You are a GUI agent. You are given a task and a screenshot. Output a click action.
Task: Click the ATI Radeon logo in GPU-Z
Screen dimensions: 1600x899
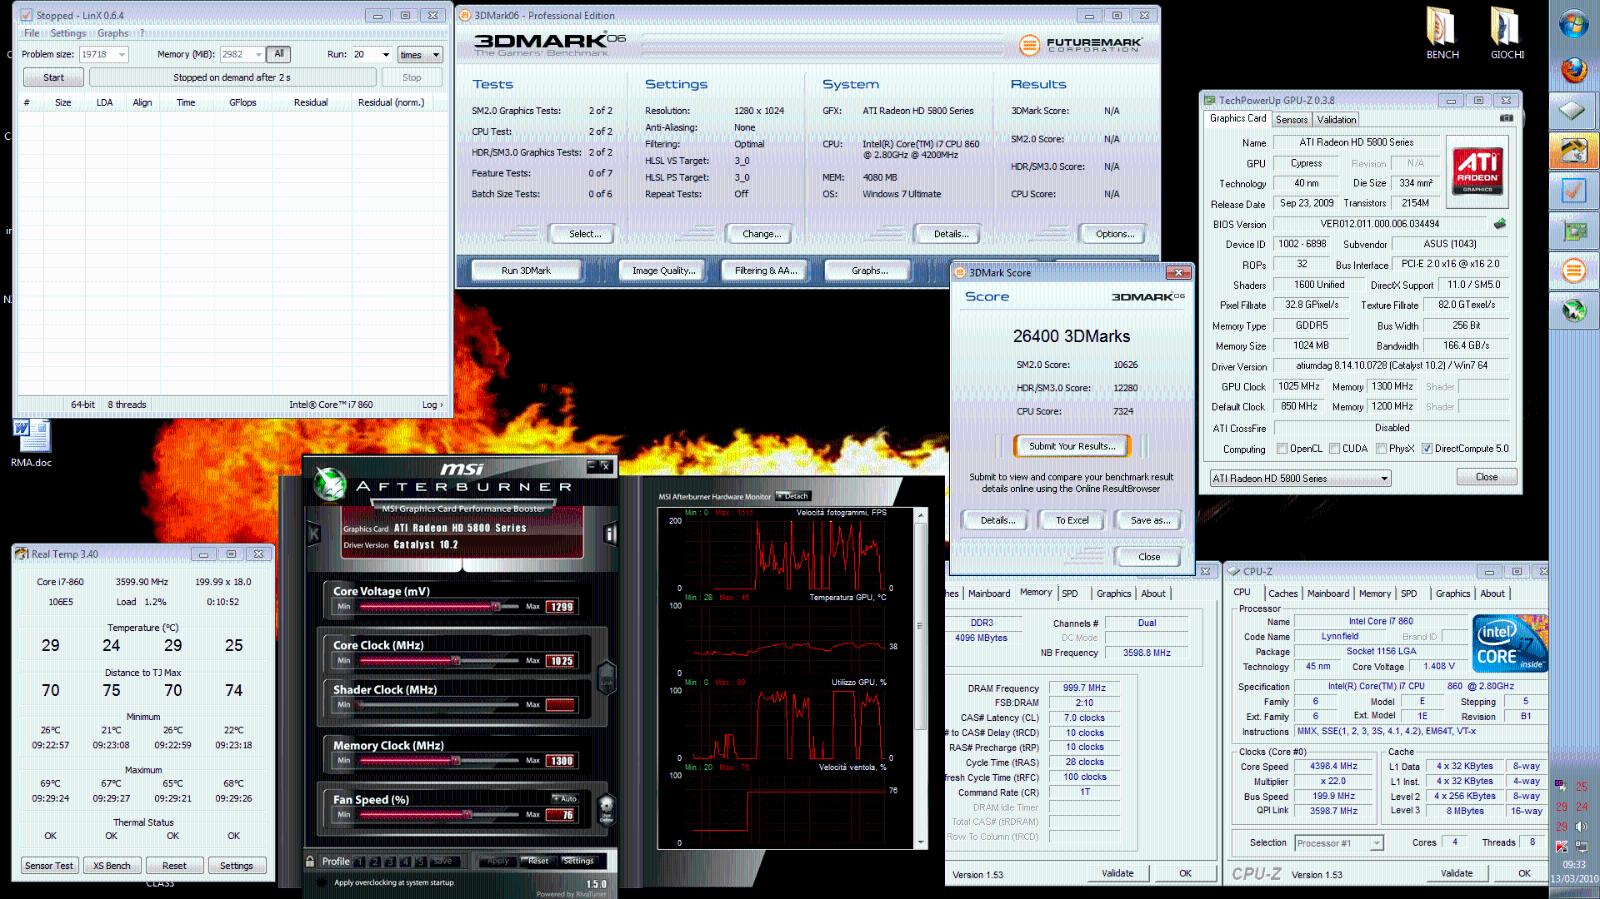[x=1477, y=170]
